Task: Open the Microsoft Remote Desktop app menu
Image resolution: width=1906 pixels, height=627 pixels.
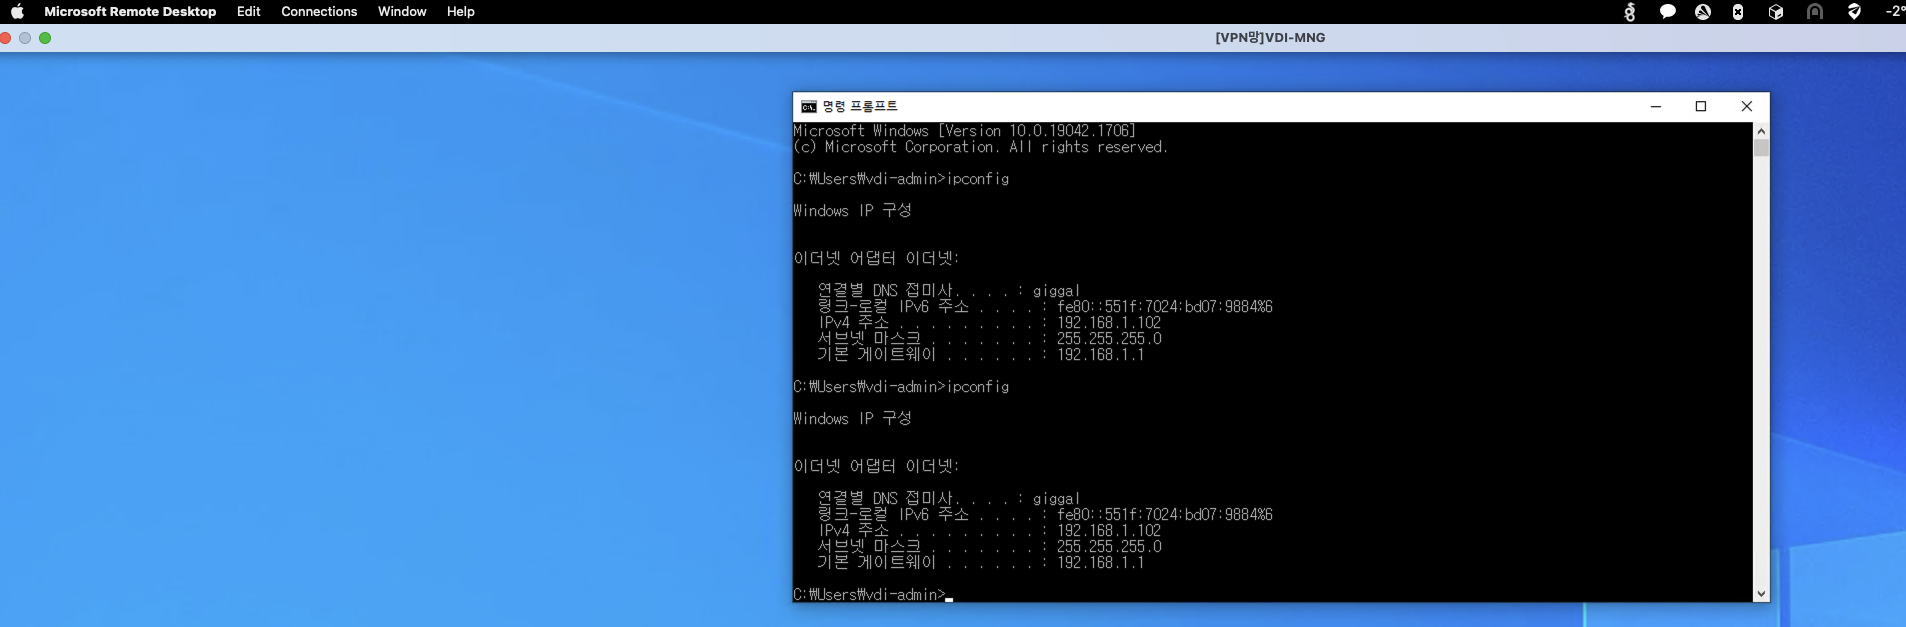Action: 130,12
